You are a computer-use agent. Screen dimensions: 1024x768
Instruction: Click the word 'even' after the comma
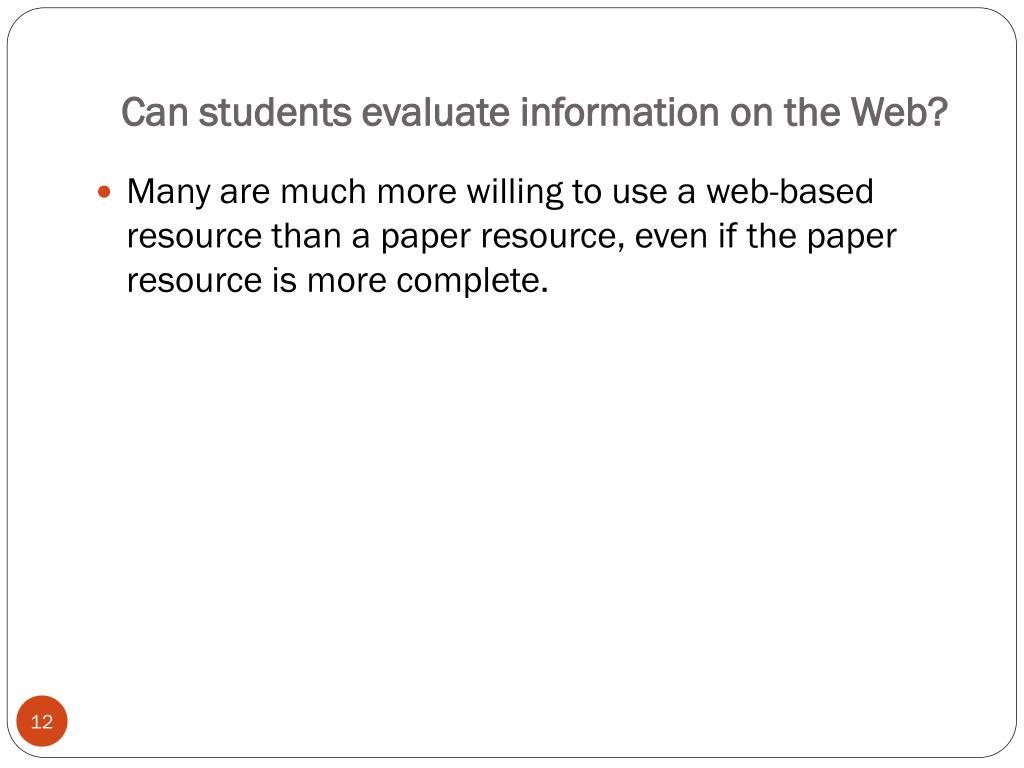tap(671, 237)
